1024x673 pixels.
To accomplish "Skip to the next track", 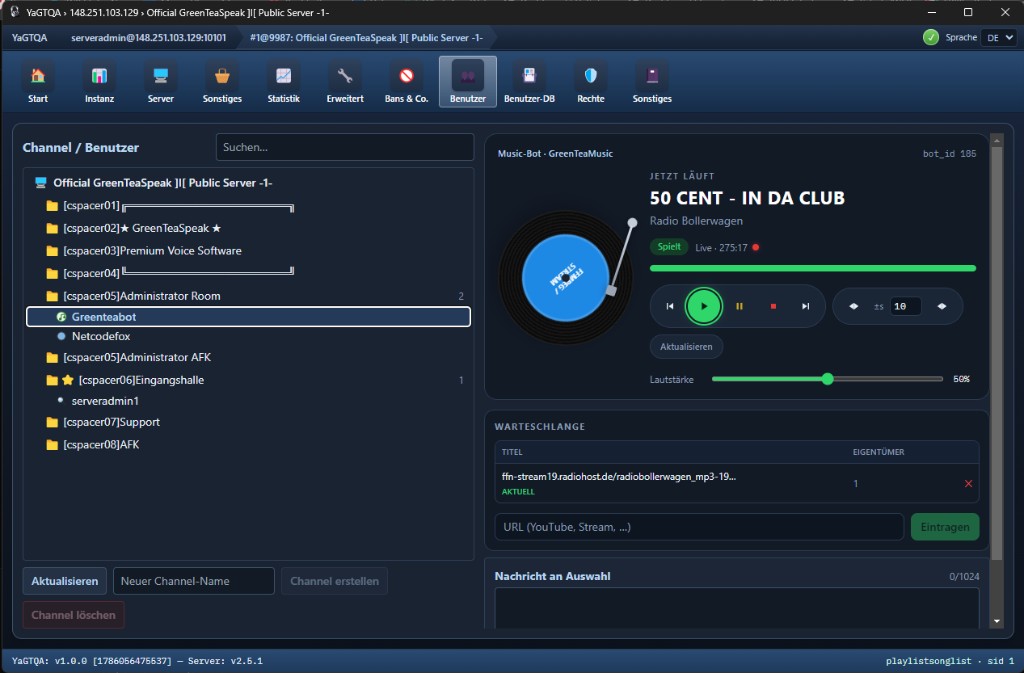I will coord(806,306).
